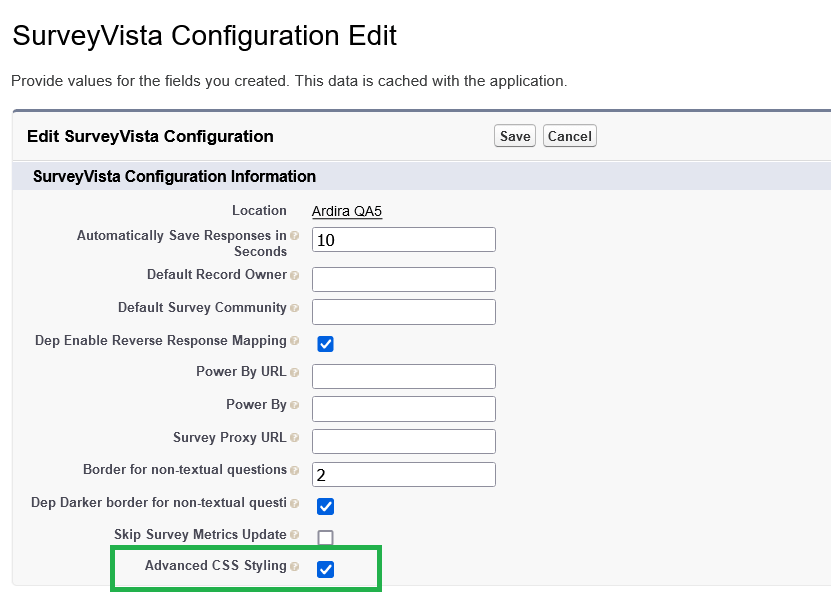
Task: Save the SurveyVista Configuration
Action: (x=514, y=135)
